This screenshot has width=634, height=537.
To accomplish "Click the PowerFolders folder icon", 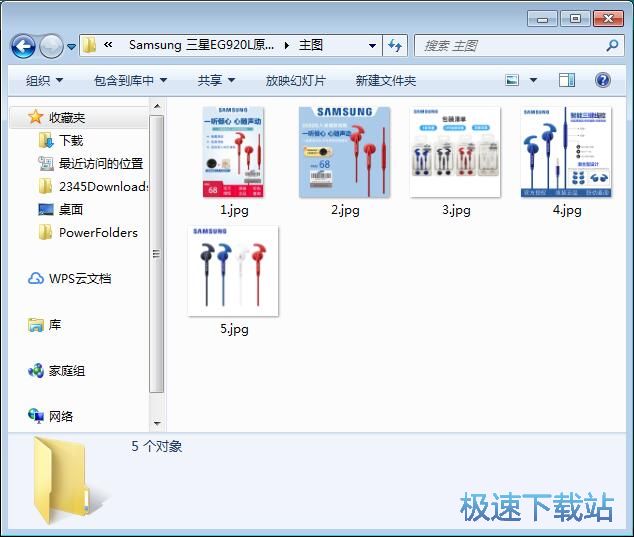I will [45, 232].
